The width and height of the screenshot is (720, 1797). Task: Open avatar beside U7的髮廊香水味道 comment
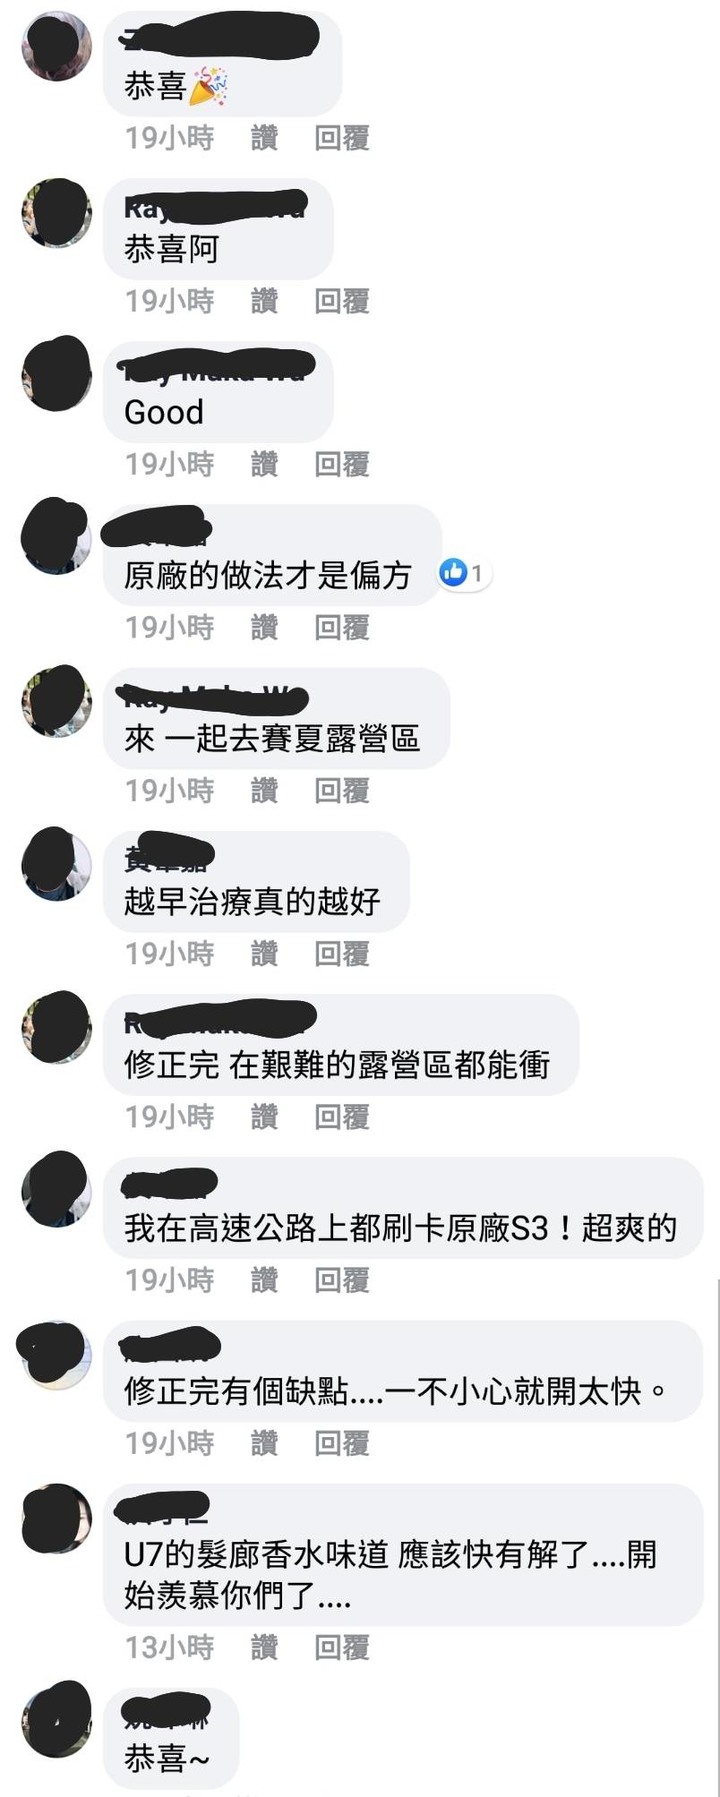[x=57, y=1517]
